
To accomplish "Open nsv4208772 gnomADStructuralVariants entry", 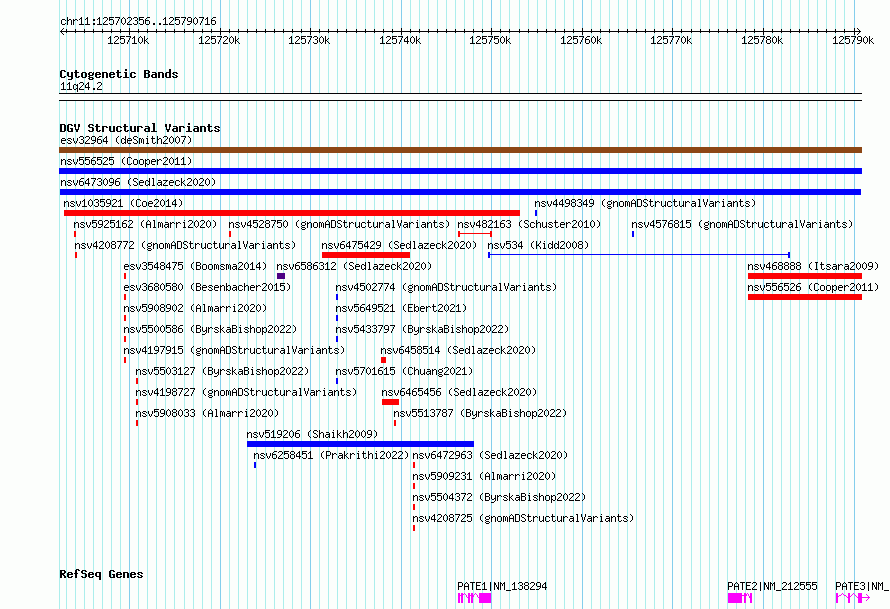I will point(185,245).
